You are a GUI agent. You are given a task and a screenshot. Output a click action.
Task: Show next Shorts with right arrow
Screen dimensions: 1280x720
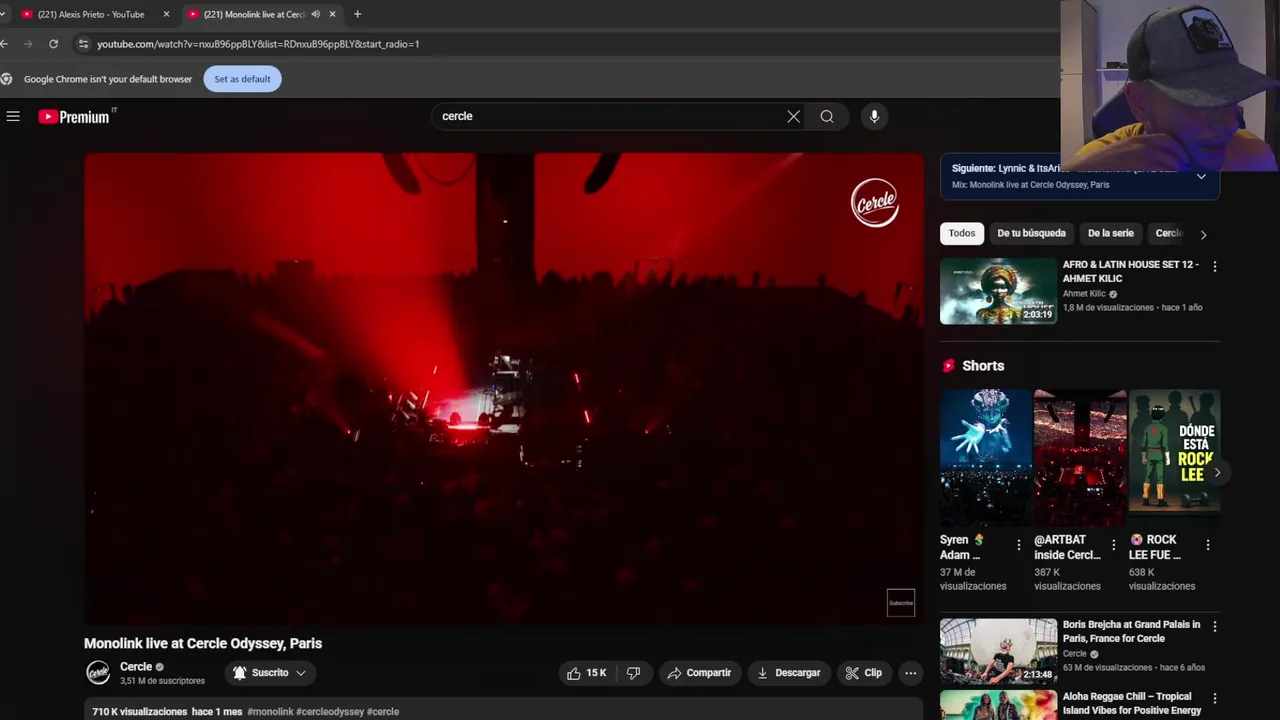coord(1217,472)
